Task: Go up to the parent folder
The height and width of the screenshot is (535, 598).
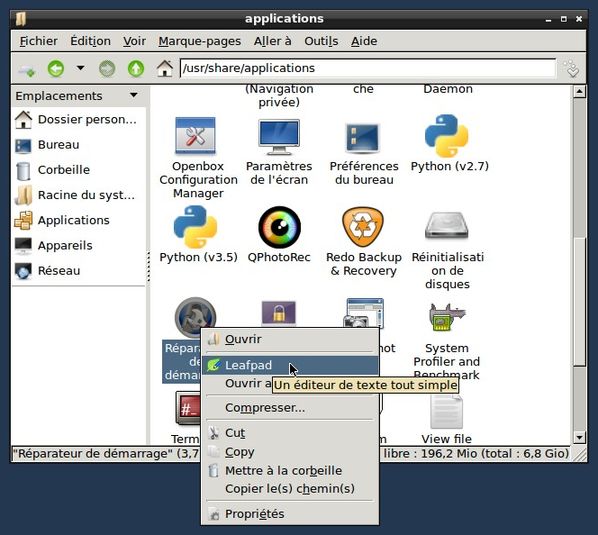Action: click(x=136, y=69)
